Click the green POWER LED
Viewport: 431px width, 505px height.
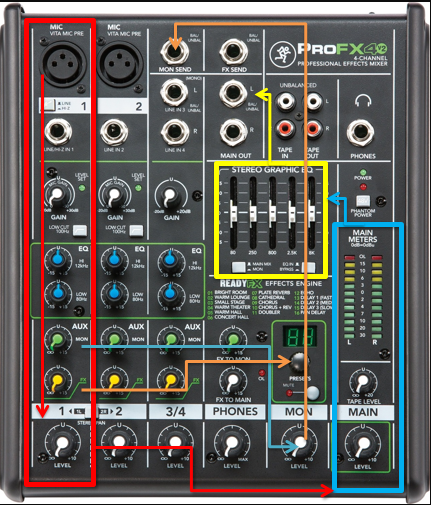click(363, 172)
